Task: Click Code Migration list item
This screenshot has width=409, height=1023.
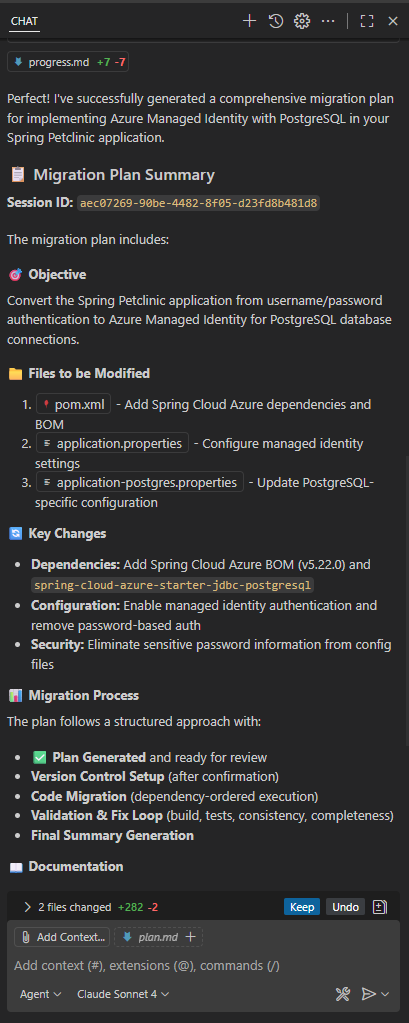Action: (x=174, y=797)
